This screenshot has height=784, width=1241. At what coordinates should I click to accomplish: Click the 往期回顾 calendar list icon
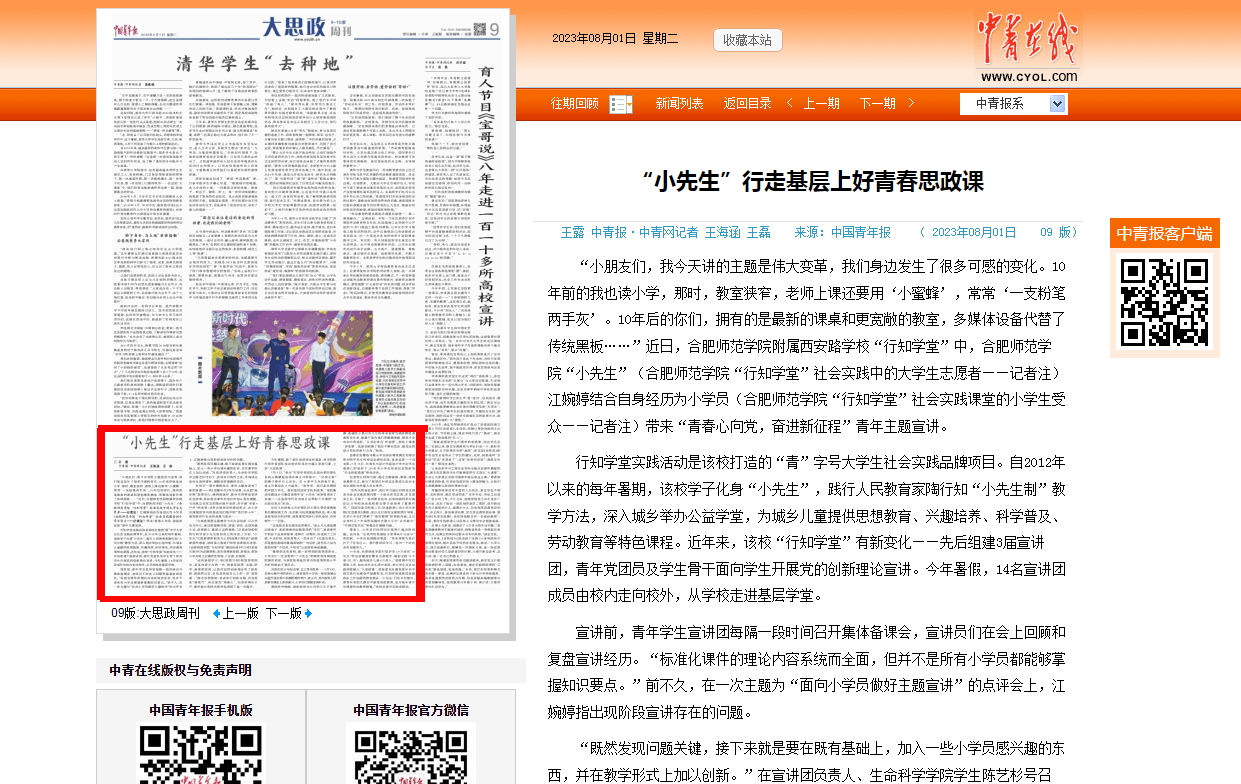point(620,104)
